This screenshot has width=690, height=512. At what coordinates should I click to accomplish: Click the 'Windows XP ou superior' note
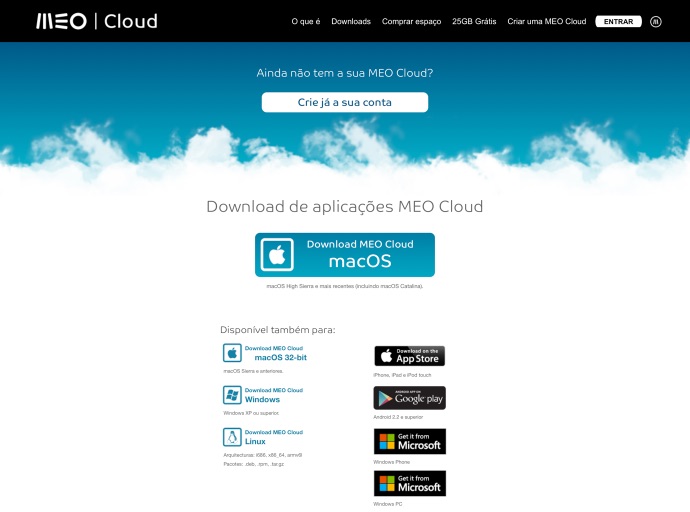click(251, 413)
